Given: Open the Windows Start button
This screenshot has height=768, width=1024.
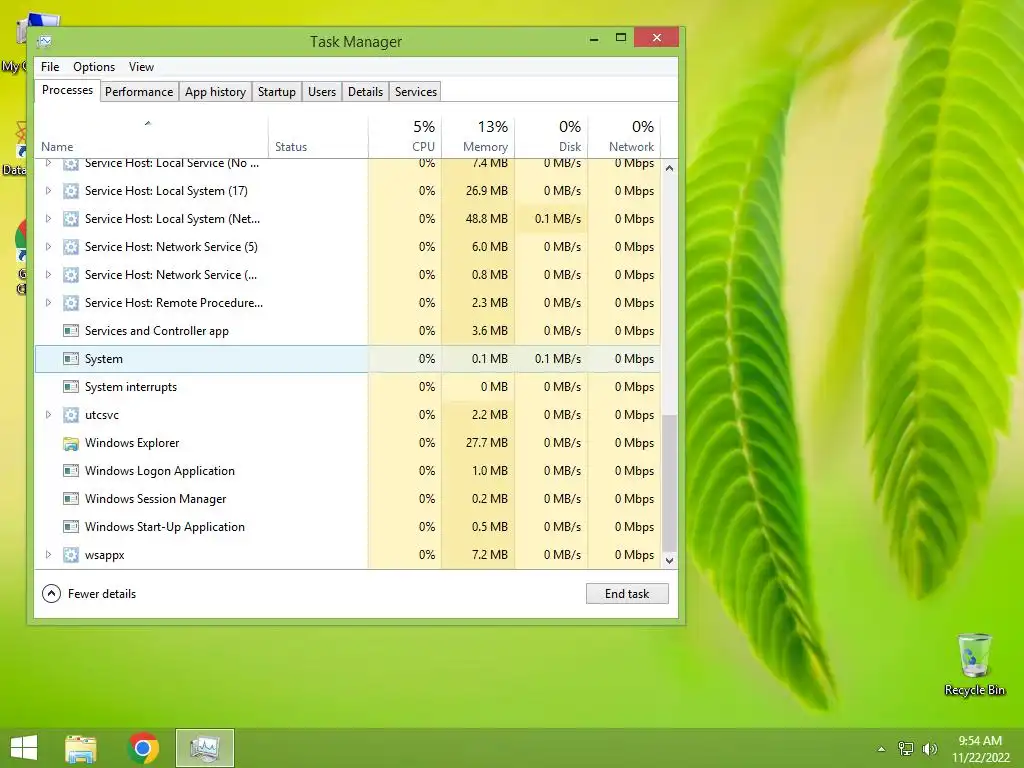Looking at the screenshot, I should (24, 748).
